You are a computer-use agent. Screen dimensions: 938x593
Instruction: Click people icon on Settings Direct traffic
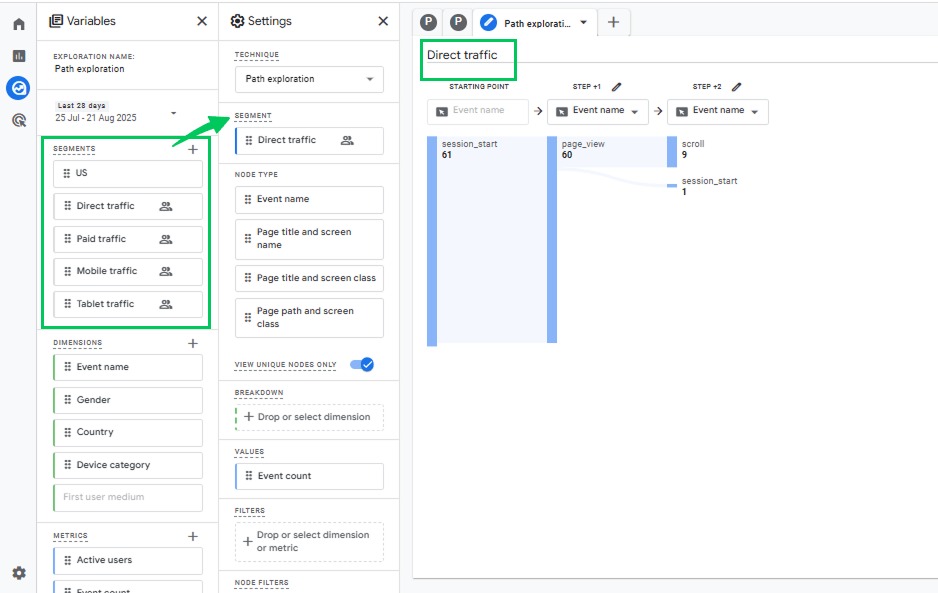(x=347, y=141)
